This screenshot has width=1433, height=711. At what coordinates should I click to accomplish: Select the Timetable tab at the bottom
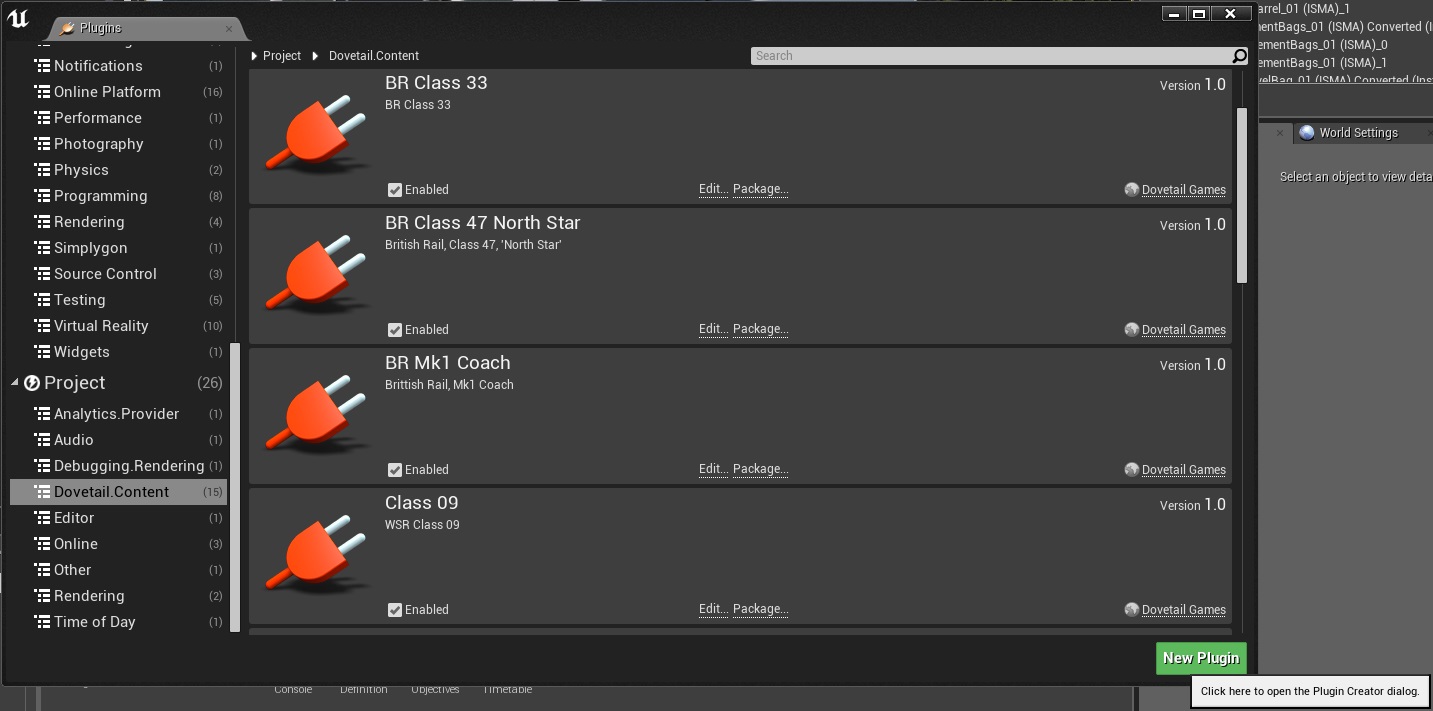click(x=509, y=689)
